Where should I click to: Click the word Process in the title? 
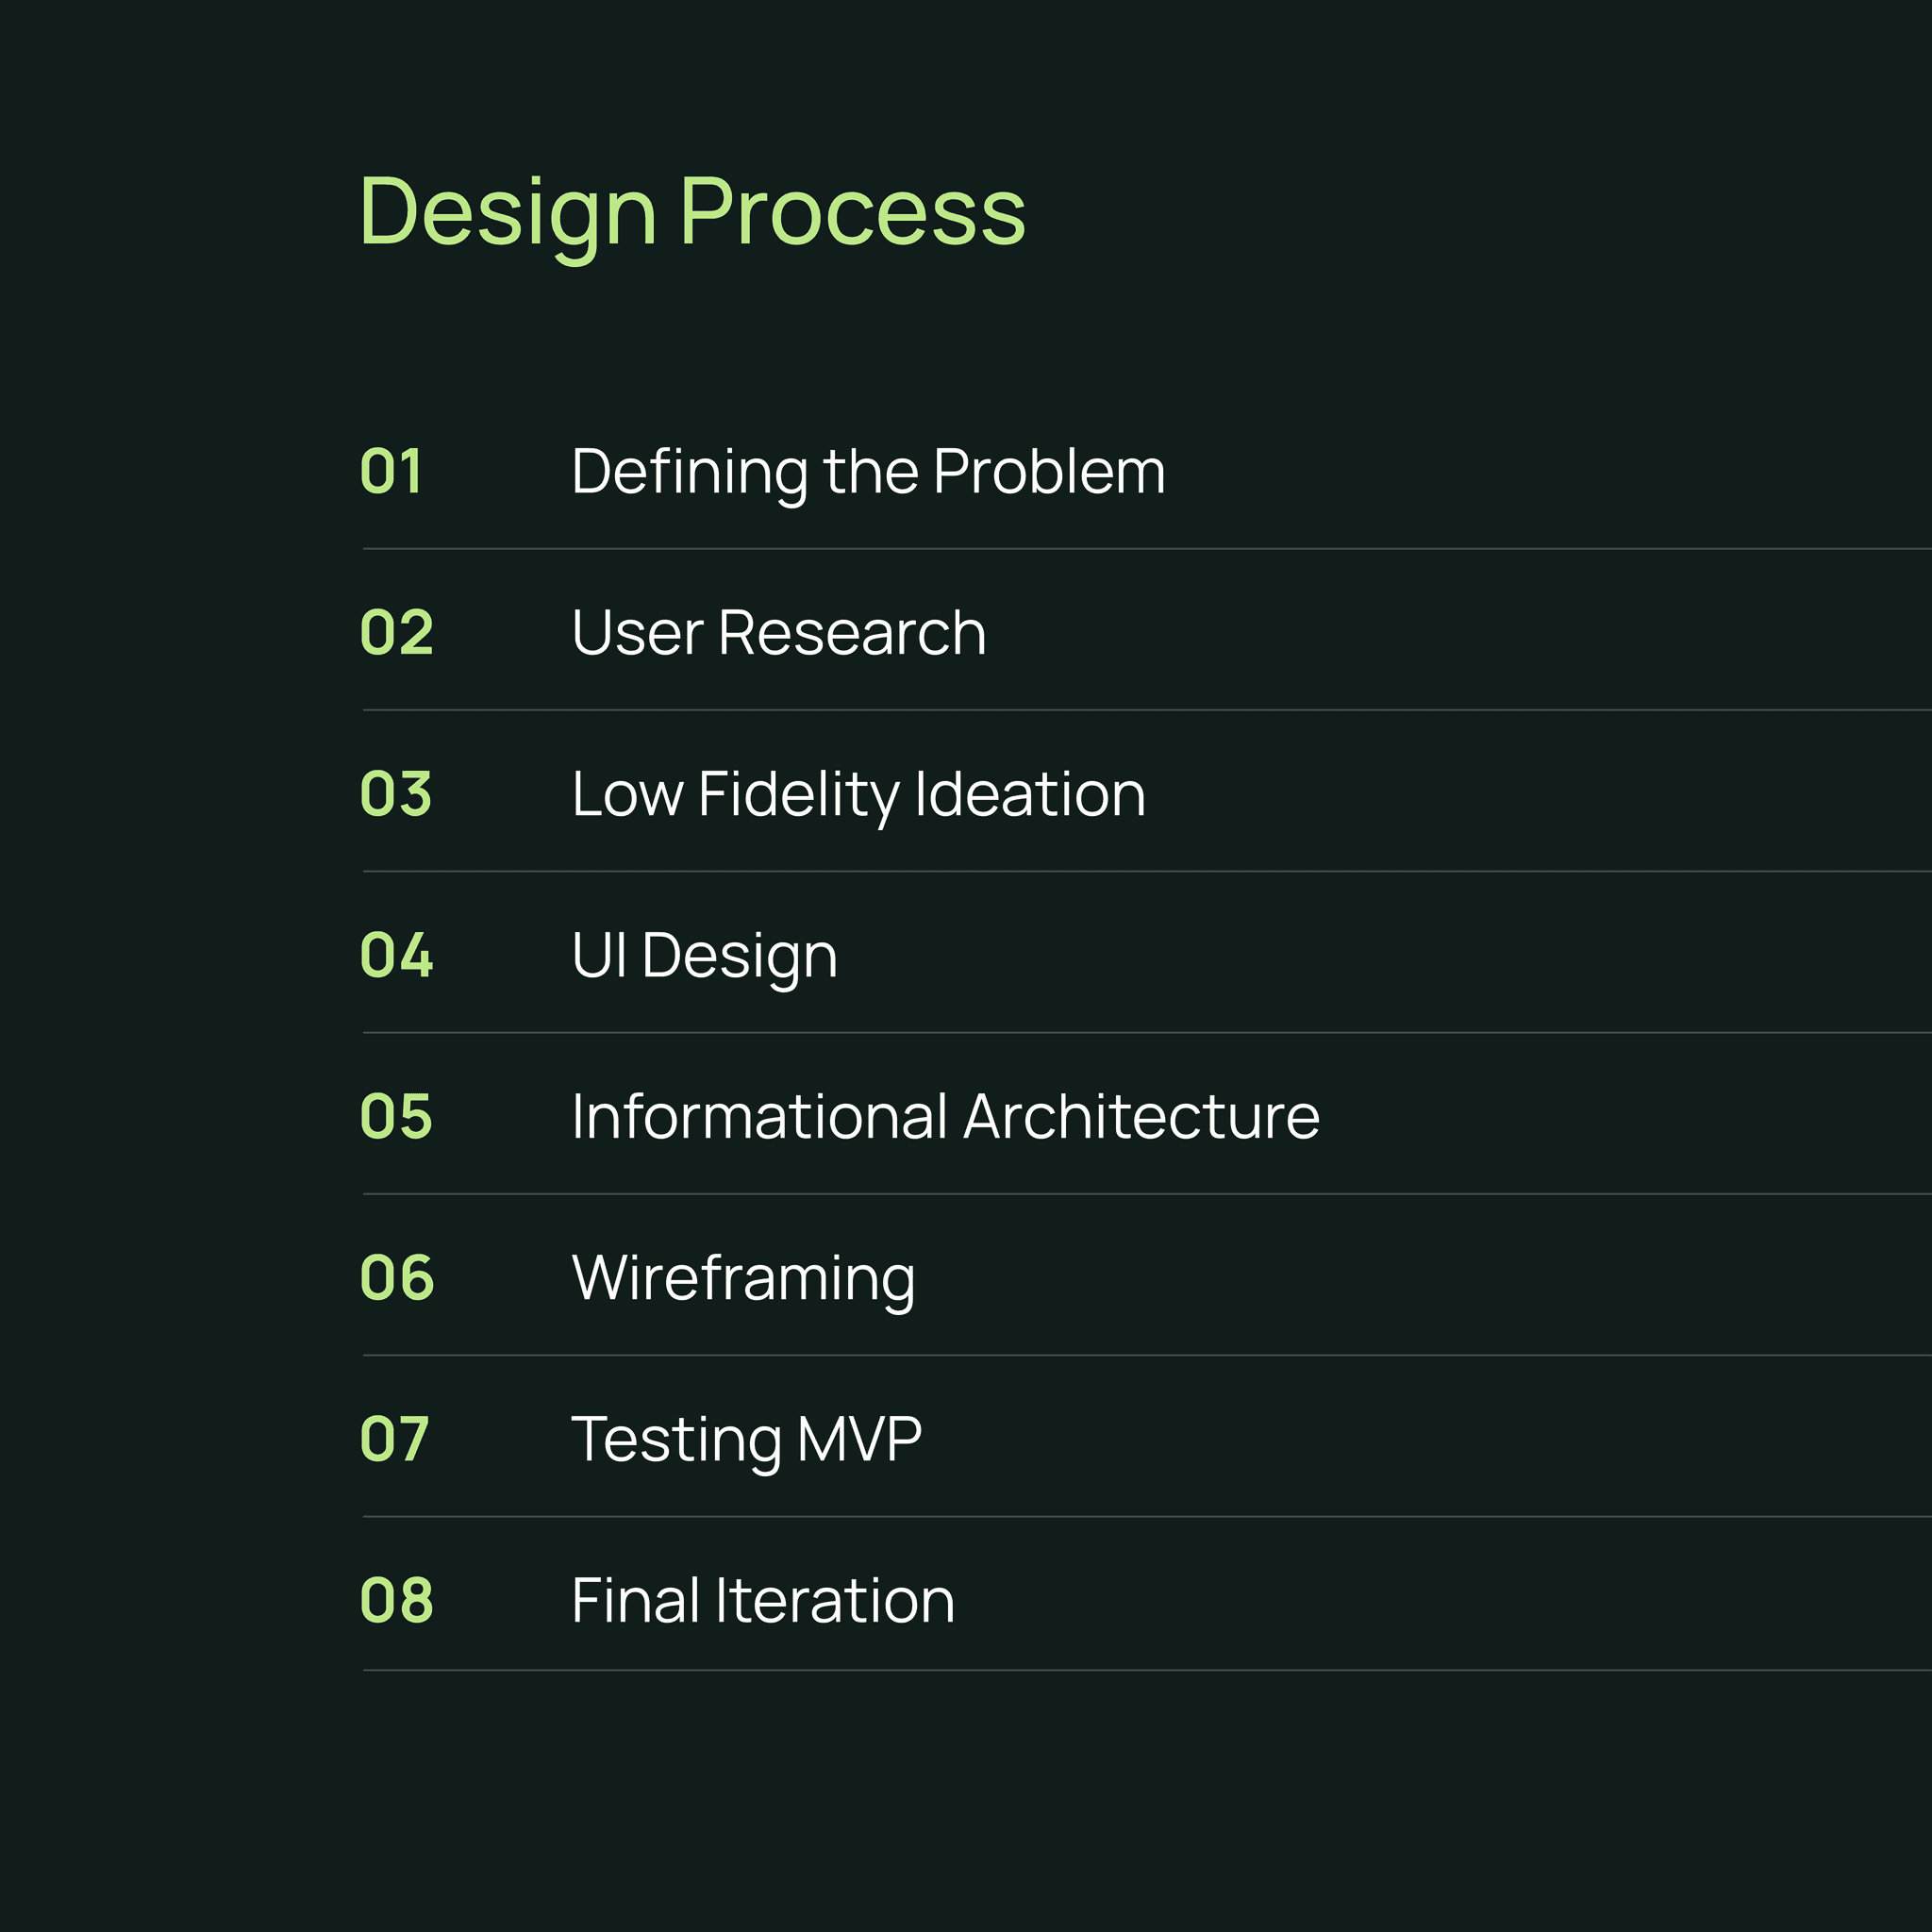(853, 212)
